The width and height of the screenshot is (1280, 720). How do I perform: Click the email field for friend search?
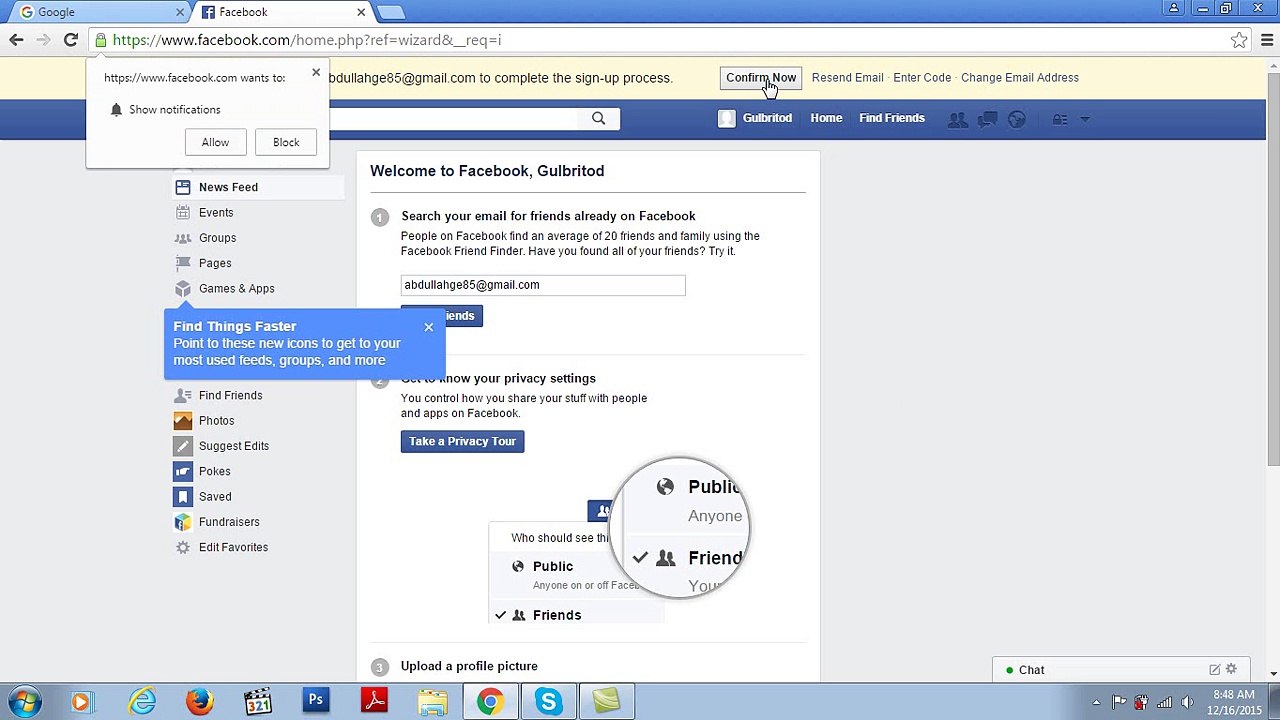[x=543, y=285]
